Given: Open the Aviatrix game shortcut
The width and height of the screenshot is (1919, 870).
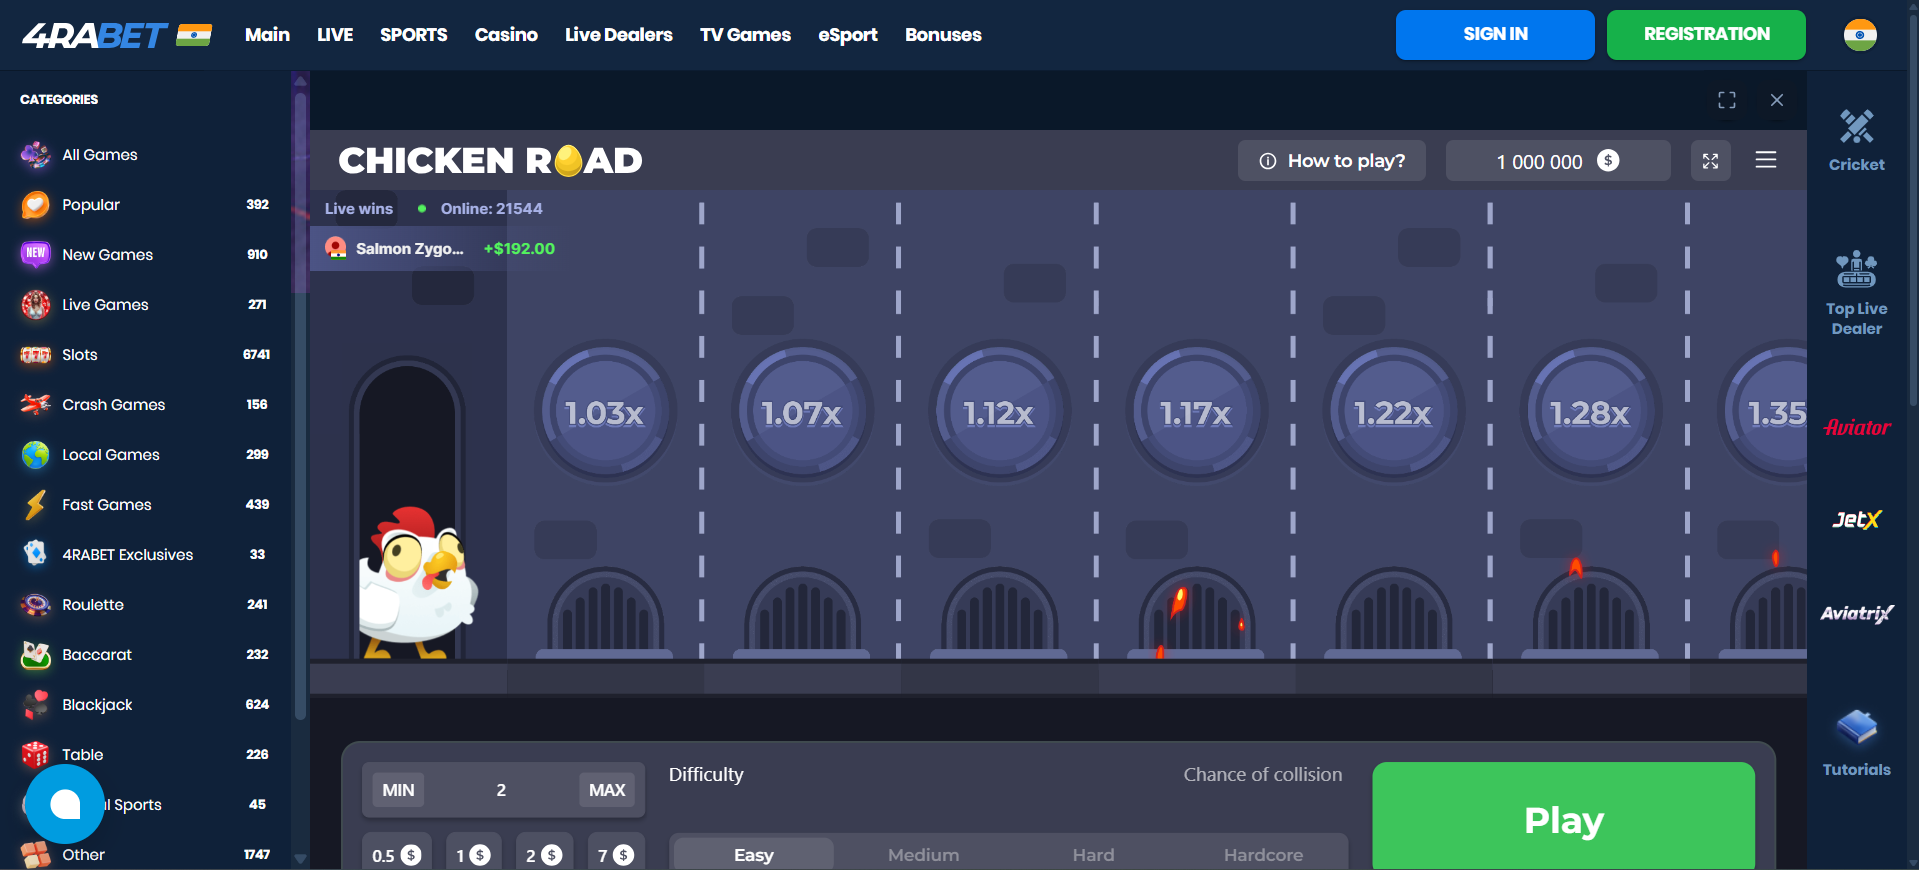Looking at the screenshot, I should coord(1856,613).
